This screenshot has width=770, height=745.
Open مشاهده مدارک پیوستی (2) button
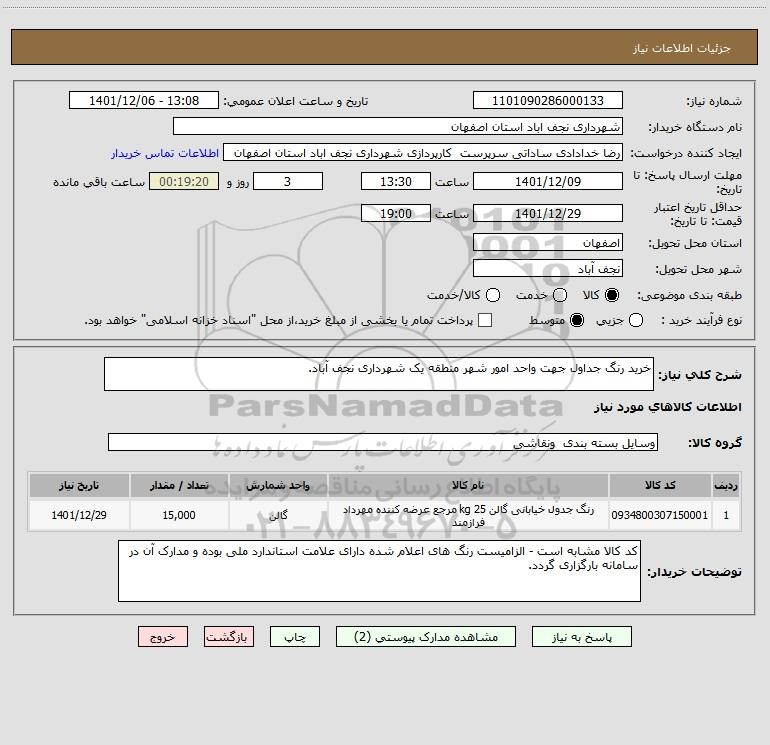(x=426, y=637)
